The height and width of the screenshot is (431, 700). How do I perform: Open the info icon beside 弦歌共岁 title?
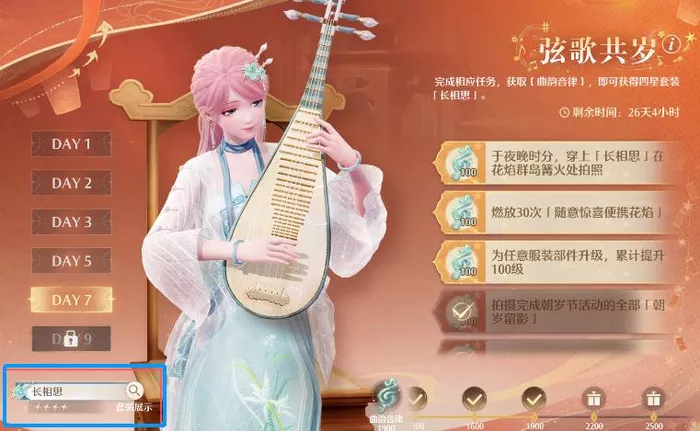pyautogui.click(x=671, y=44)
